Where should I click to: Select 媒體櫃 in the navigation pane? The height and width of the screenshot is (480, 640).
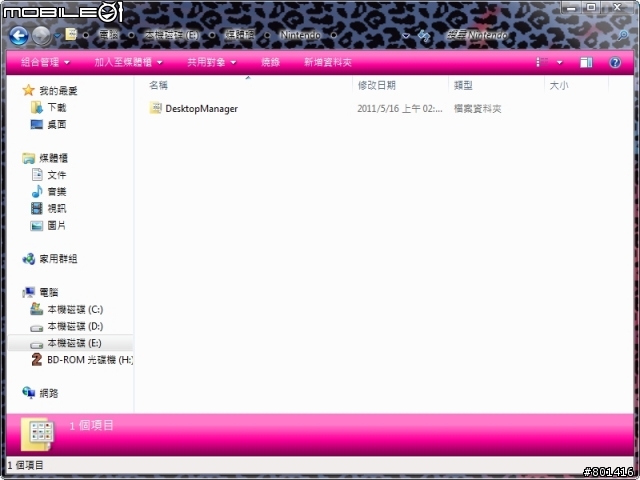pos(53,158)
